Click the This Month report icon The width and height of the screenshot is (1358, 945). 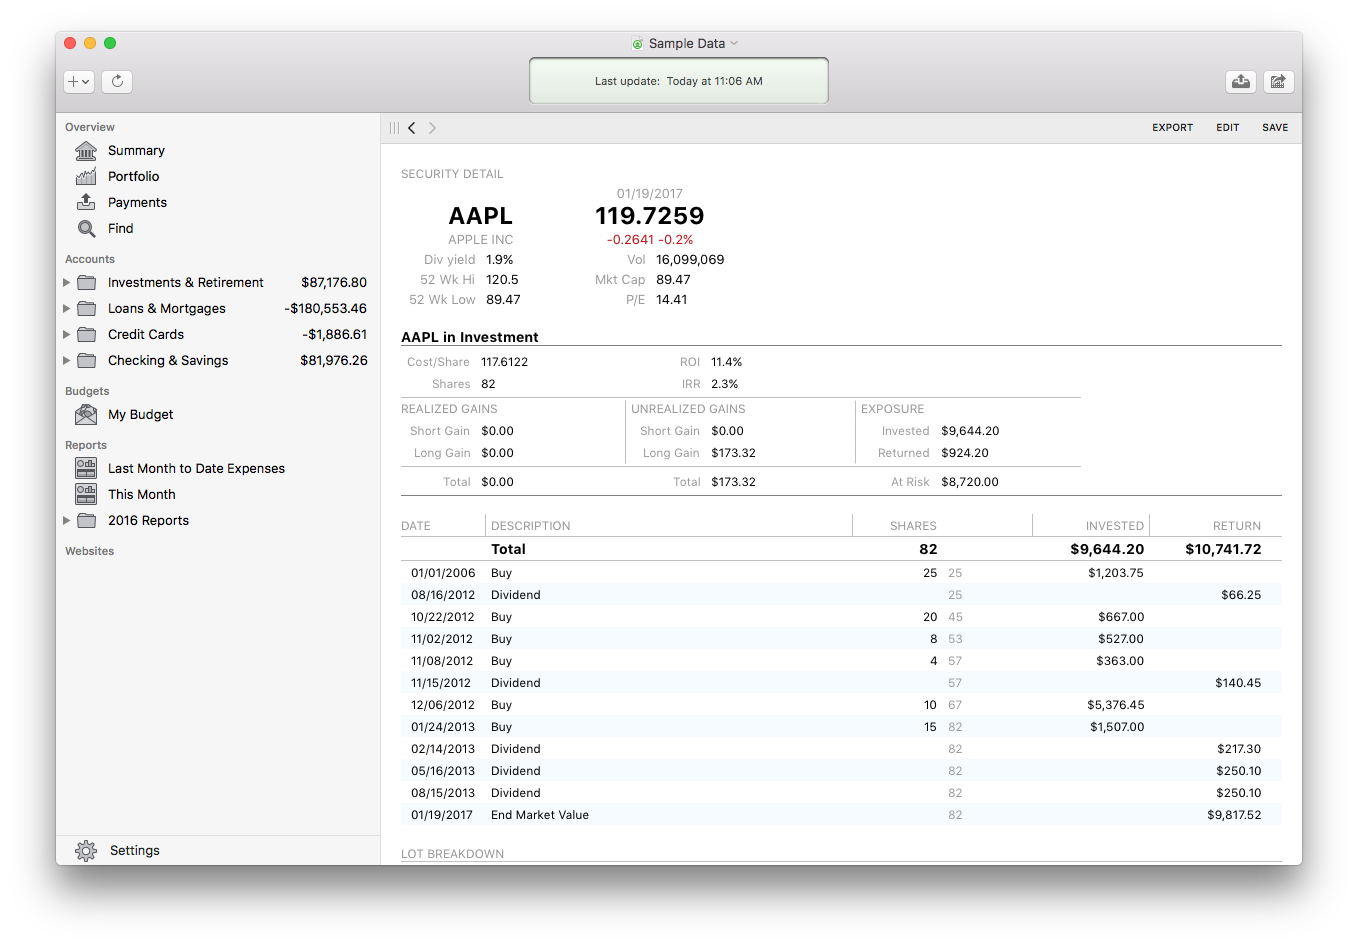87,494
